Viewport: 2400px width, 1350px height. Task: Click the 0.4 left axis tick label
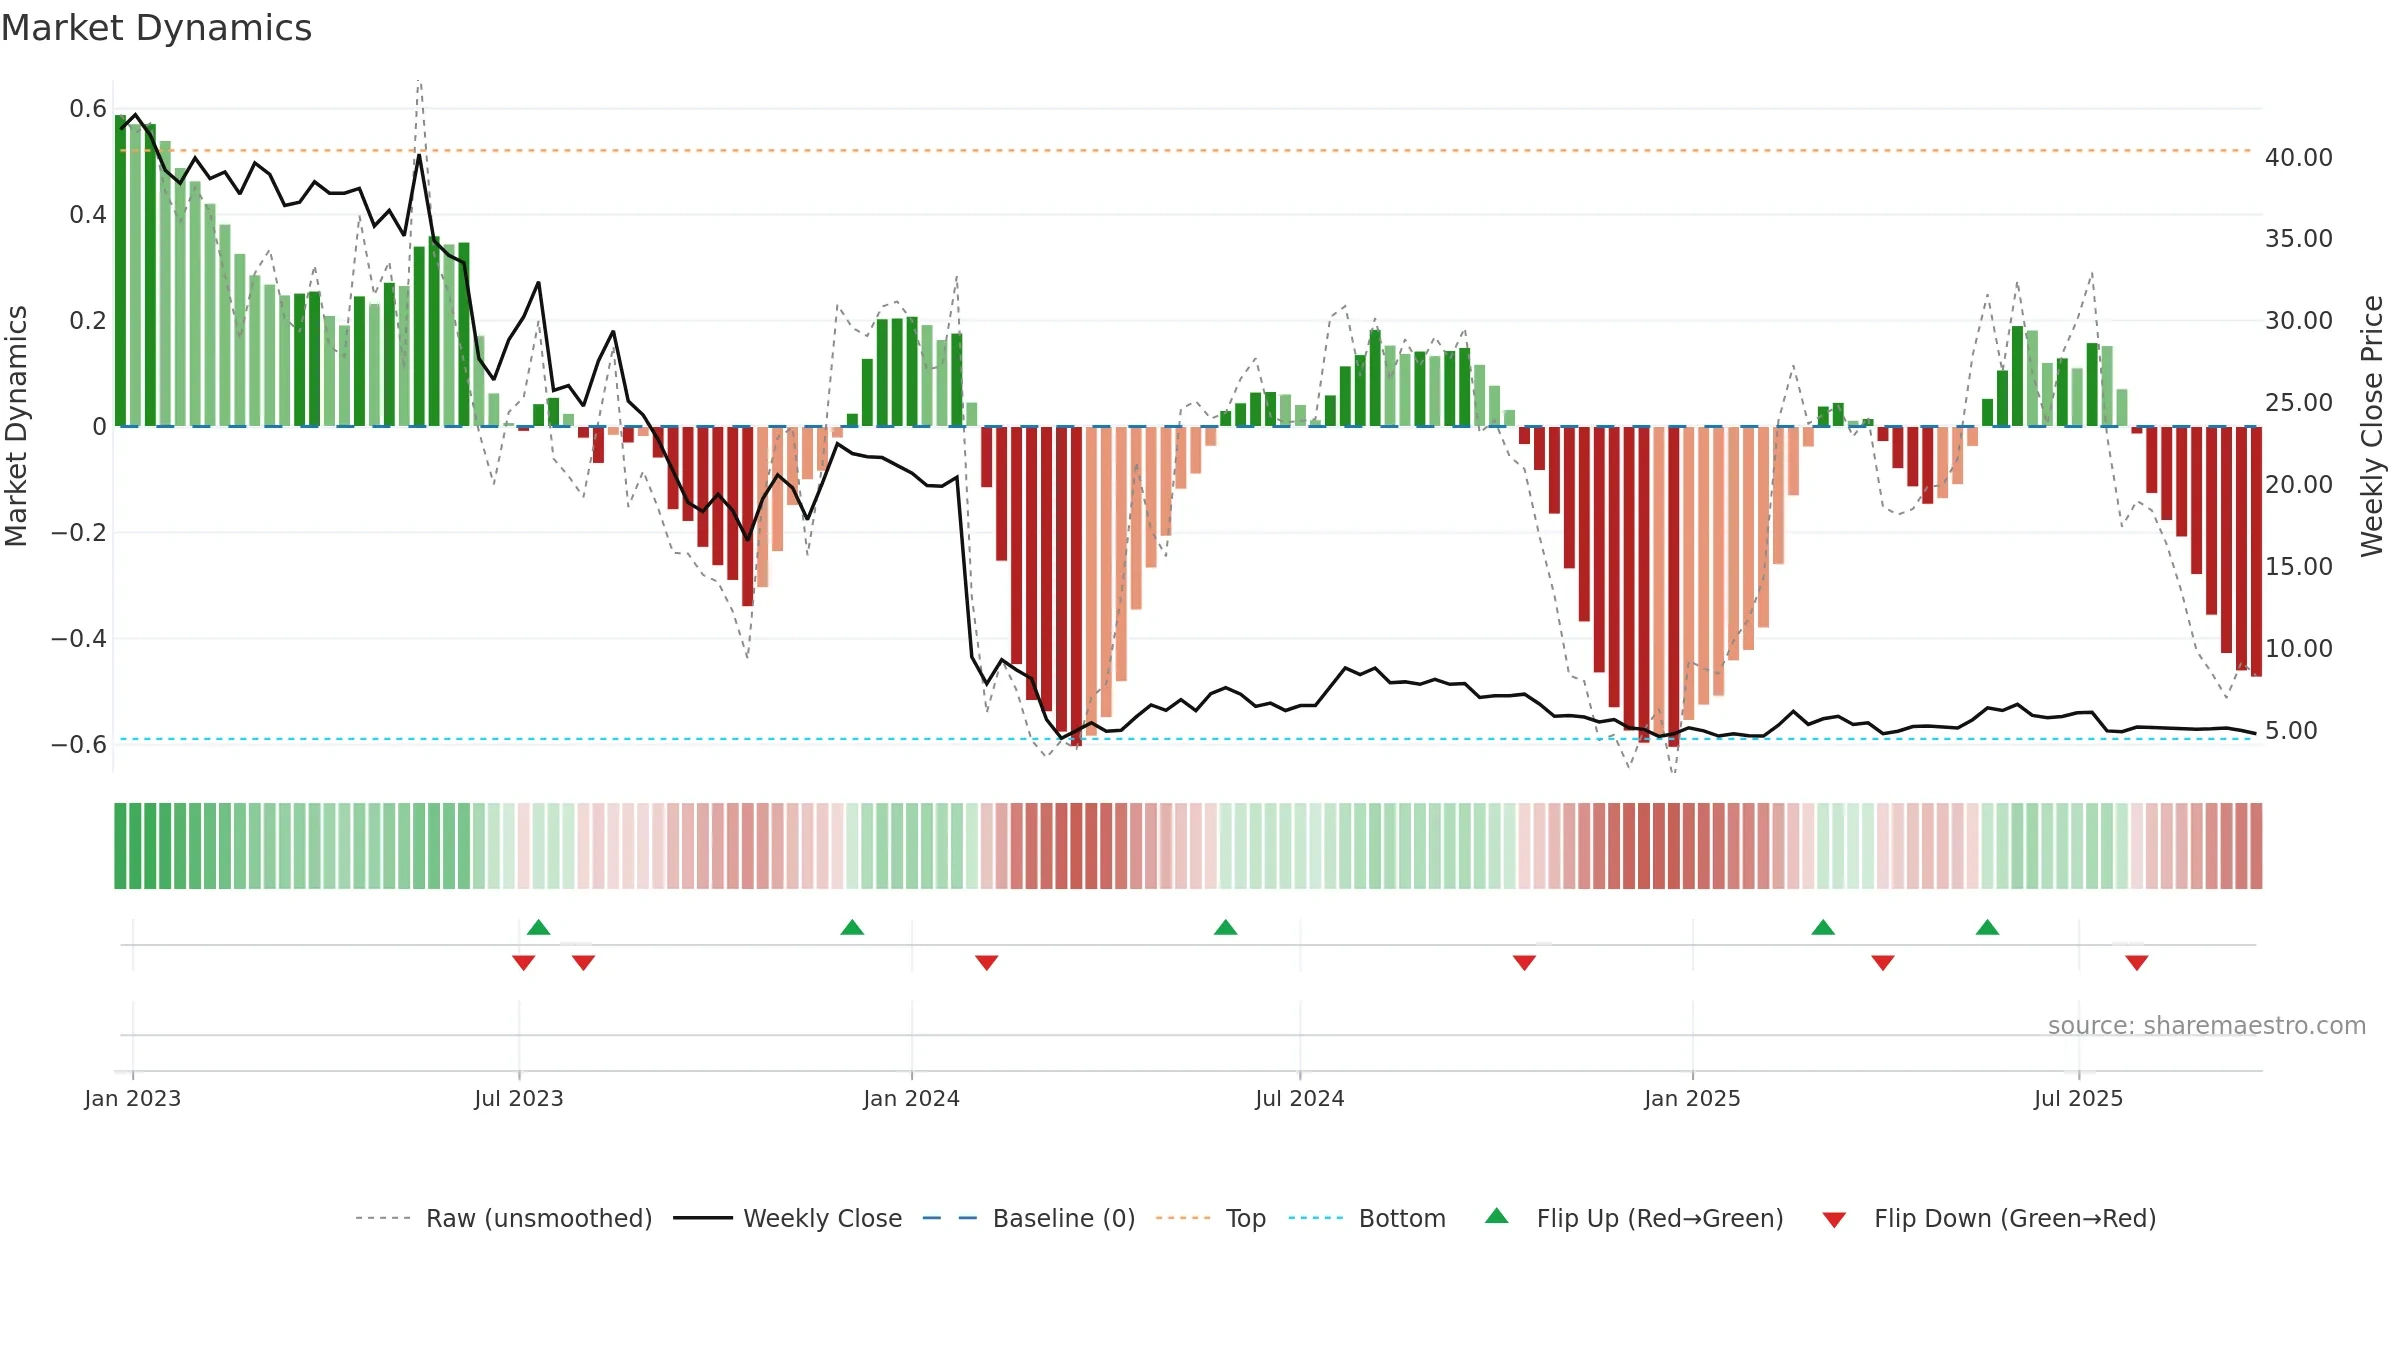88,214
